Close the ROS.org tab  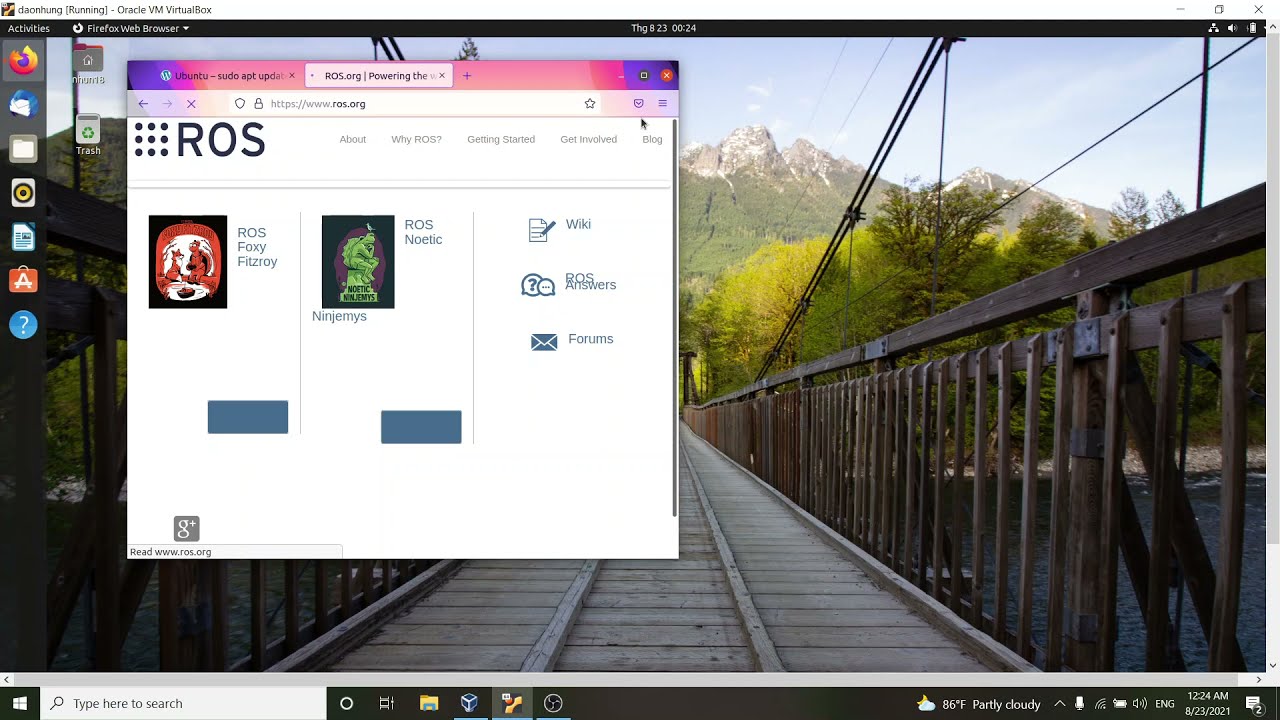coord(441,75)
